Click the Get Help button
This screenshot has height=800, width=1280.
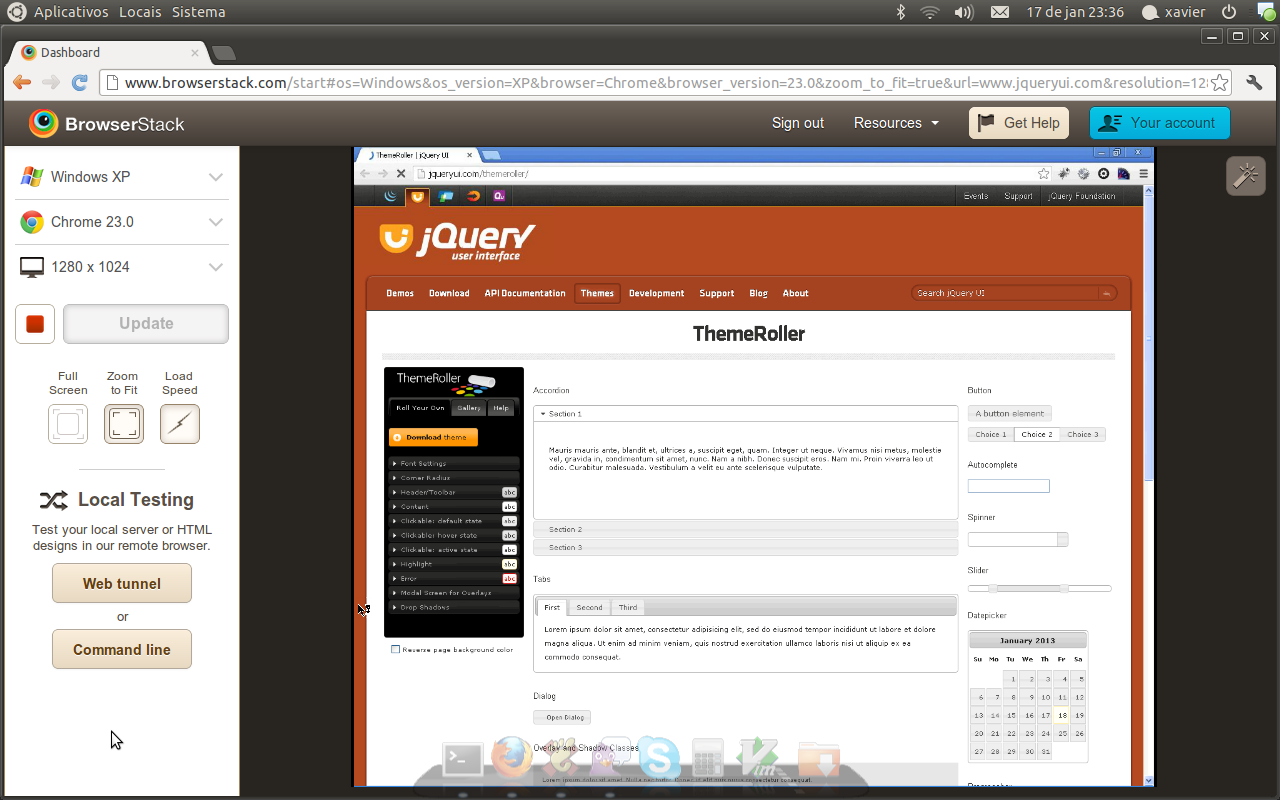coord(1019,123)
